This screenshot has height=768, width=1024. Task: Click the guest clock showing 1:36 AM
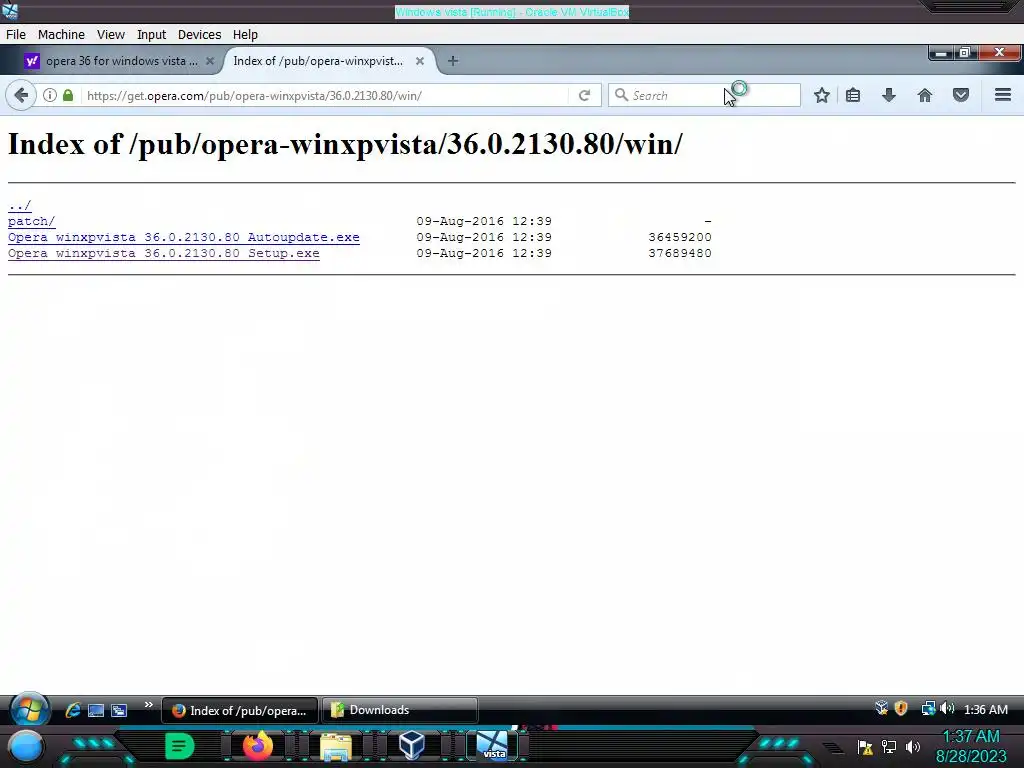tap(985, 709)
